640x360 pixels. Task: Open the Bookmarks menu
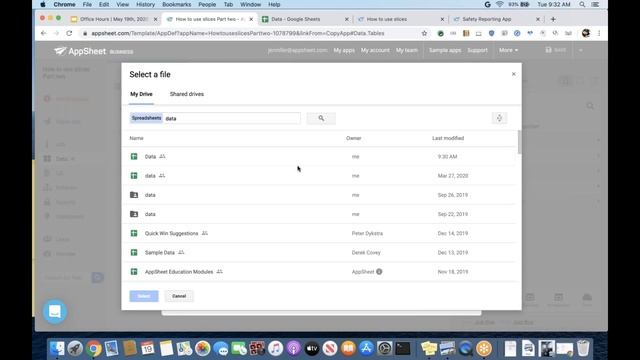tap(176, 4)
